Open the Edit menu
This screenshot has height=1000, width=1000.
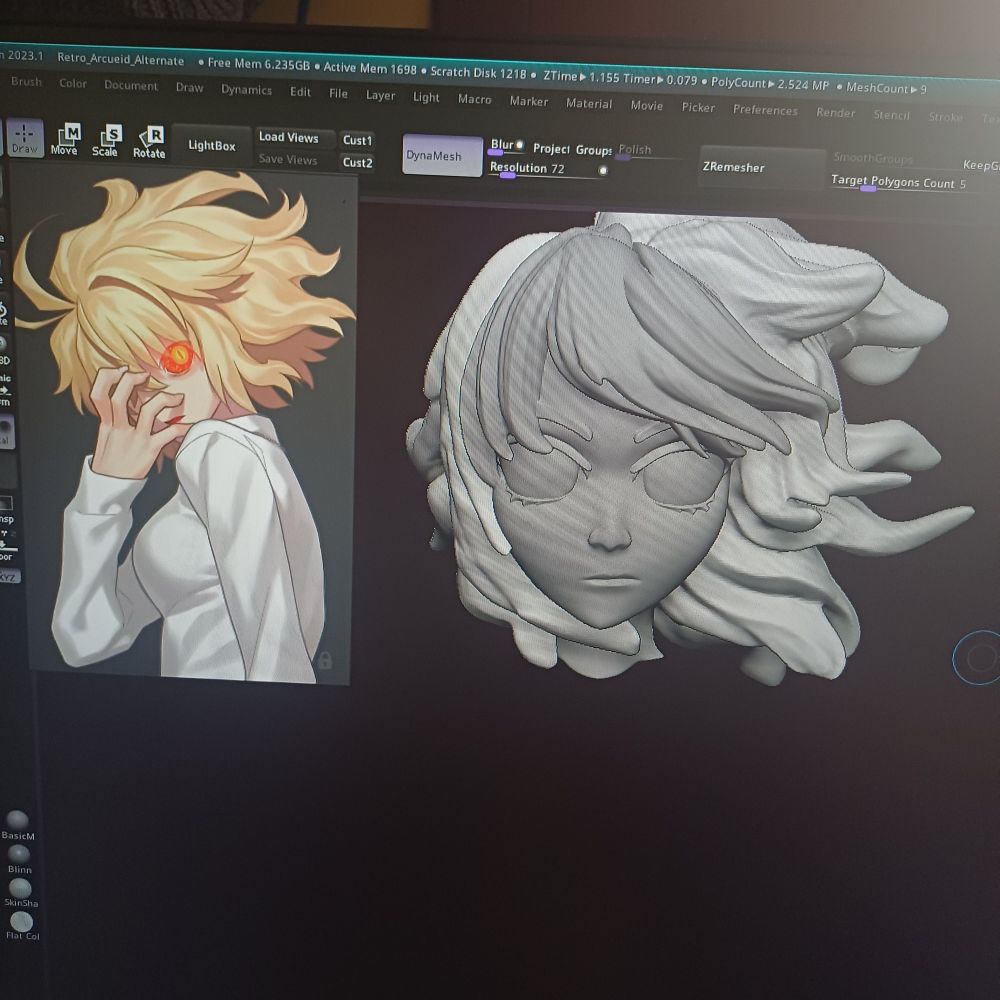300,92
